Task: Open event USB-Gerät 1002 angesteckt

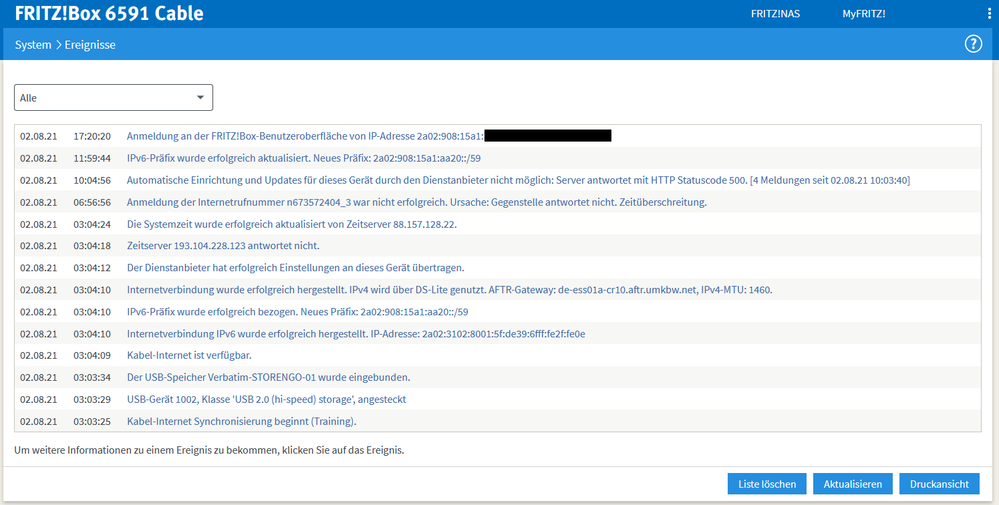Action: pyautogui.click(x=266, y=399)
